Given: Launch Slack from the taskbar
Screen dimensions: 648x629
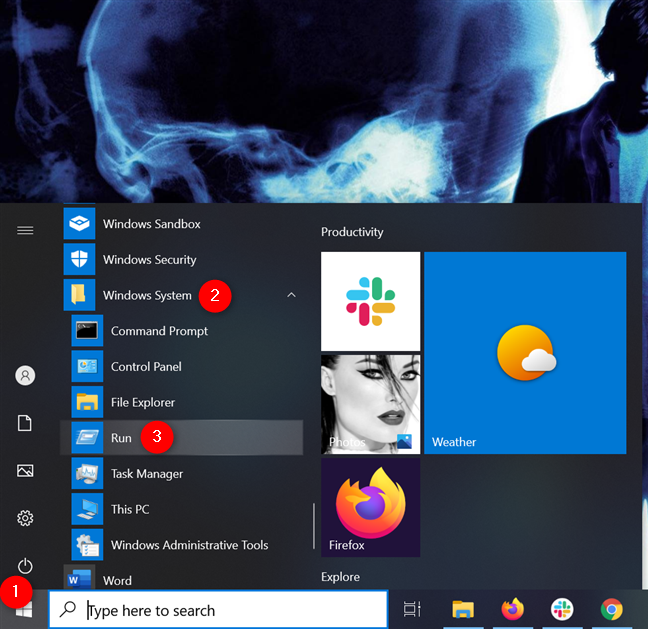Looking at the screenshot, I should [x=562, y=609].
